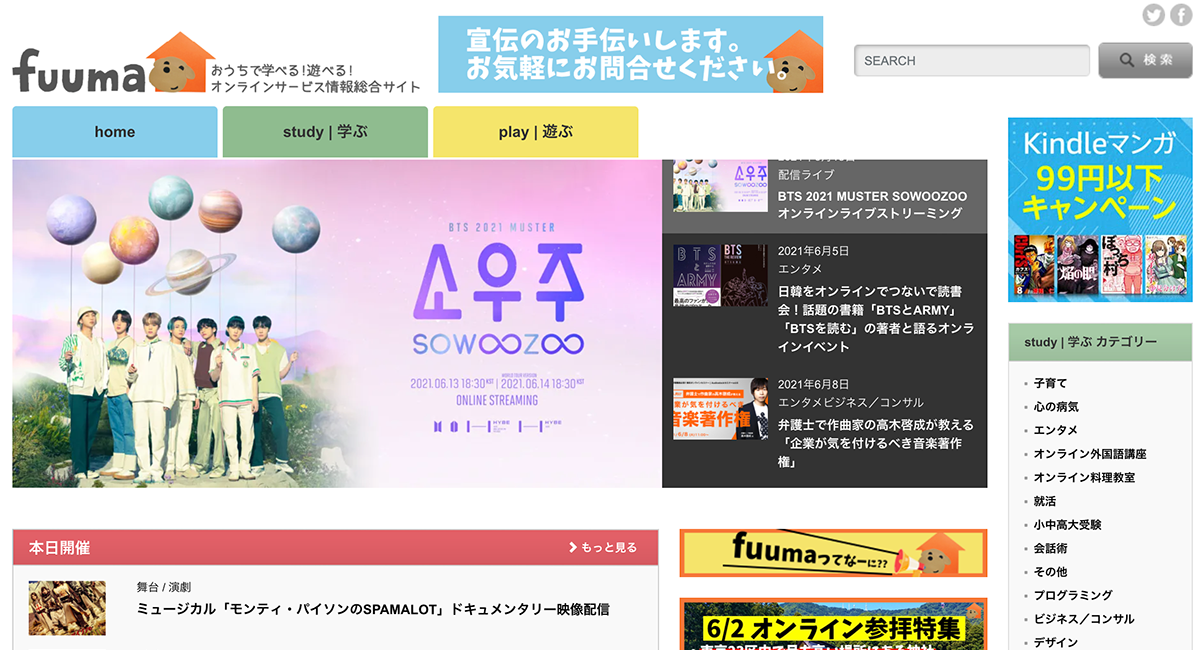Screen dimensions: 1200x650
Task: Click the Twitter icon in the header
Action: pos(1154,15)
